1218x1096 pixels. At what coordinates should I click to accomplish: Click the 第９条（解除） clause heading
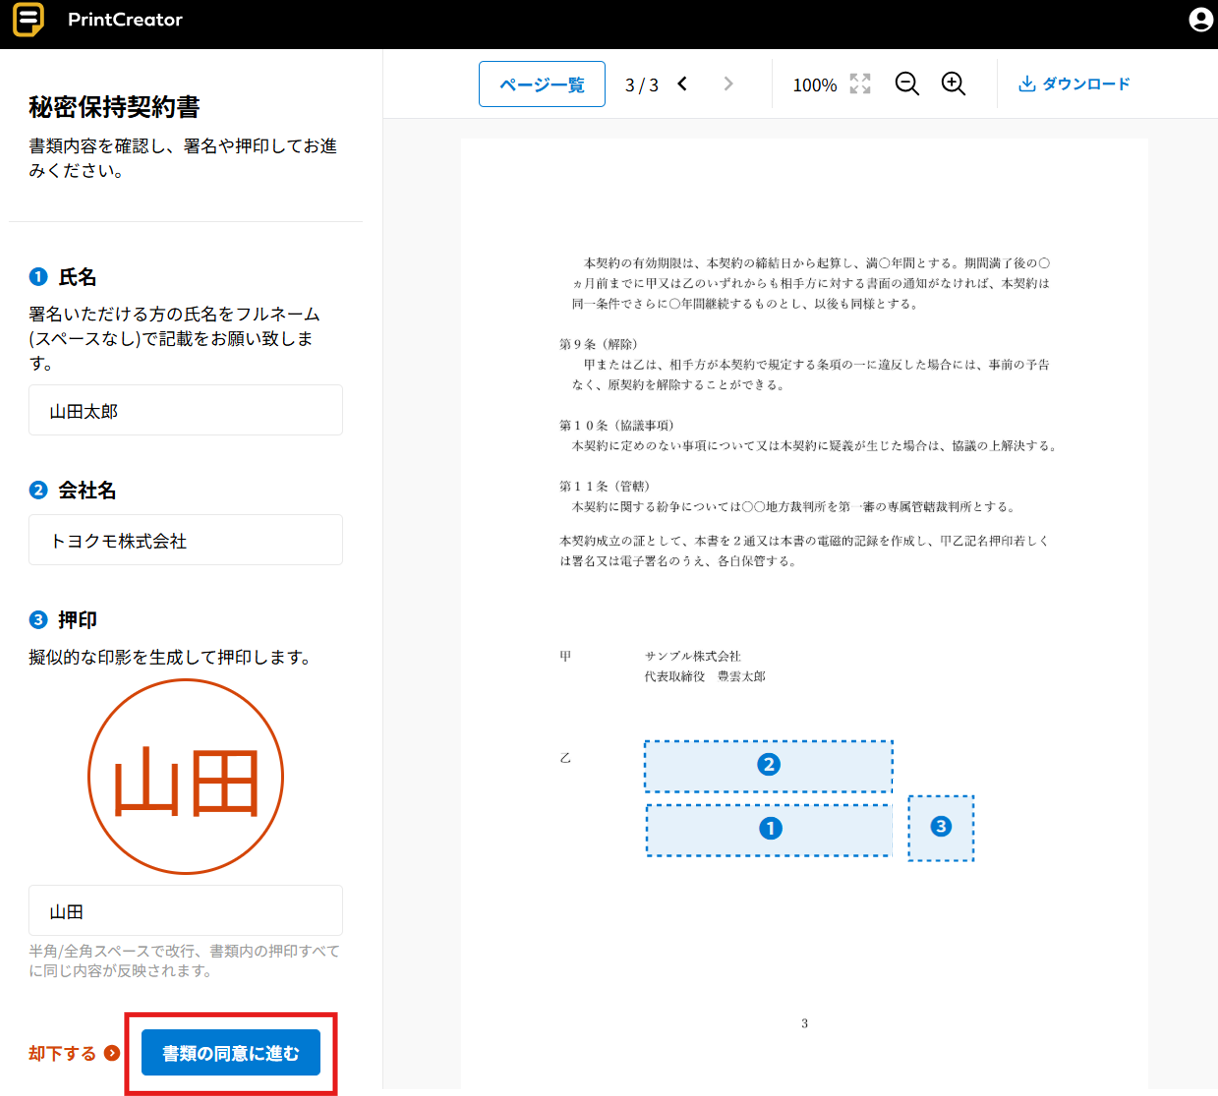tap(598, 344)
